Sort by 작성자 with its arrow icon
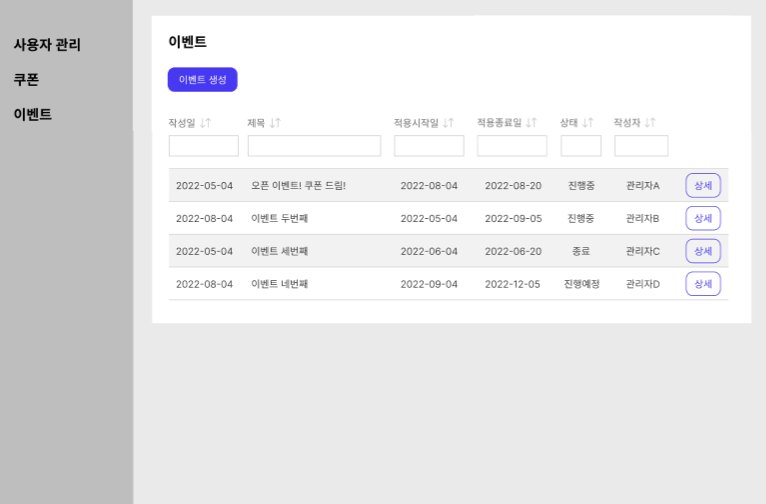Image resolution: width=766 pixels, height=504 pixels. pyautogui.click(x=650, y=123)
